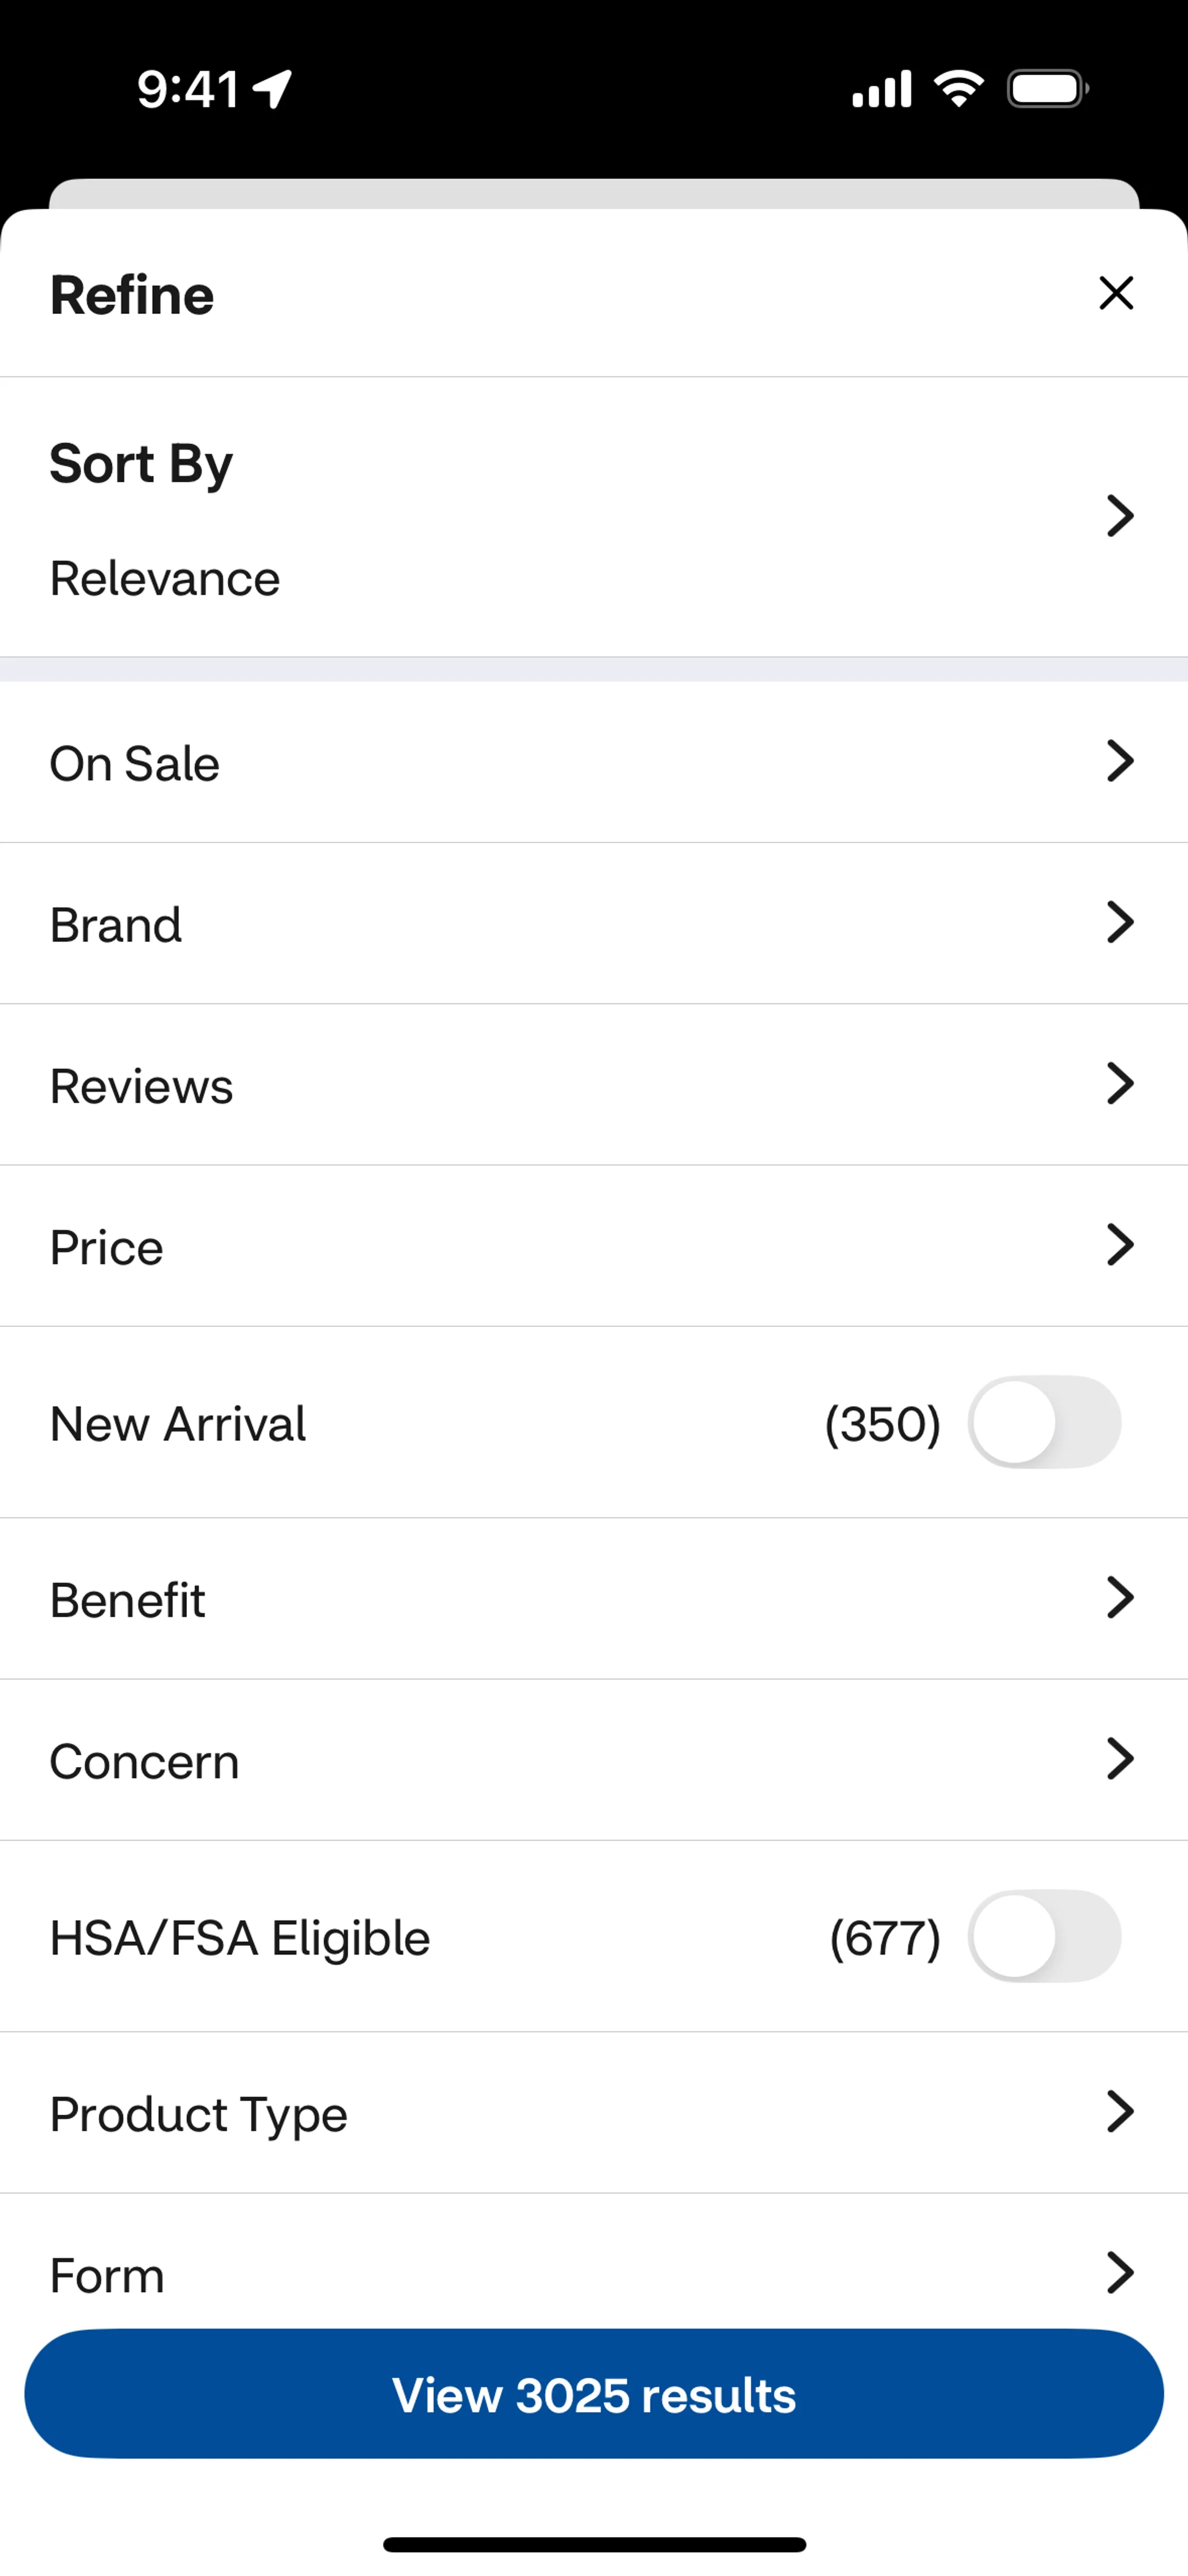Open the Form filter chevron
The height and width of the screenshot is (2576, 1188).
pos(1120,2273)
